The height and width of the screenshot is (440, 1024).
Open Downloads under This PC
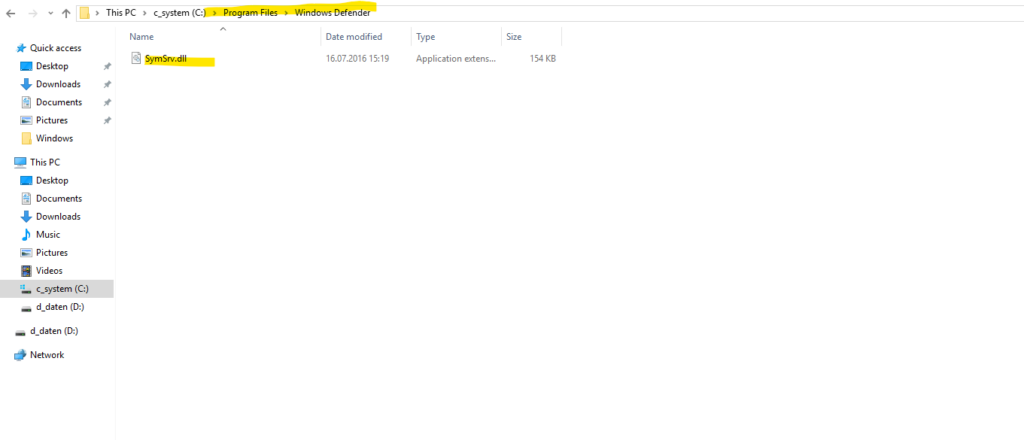[58, 216]
